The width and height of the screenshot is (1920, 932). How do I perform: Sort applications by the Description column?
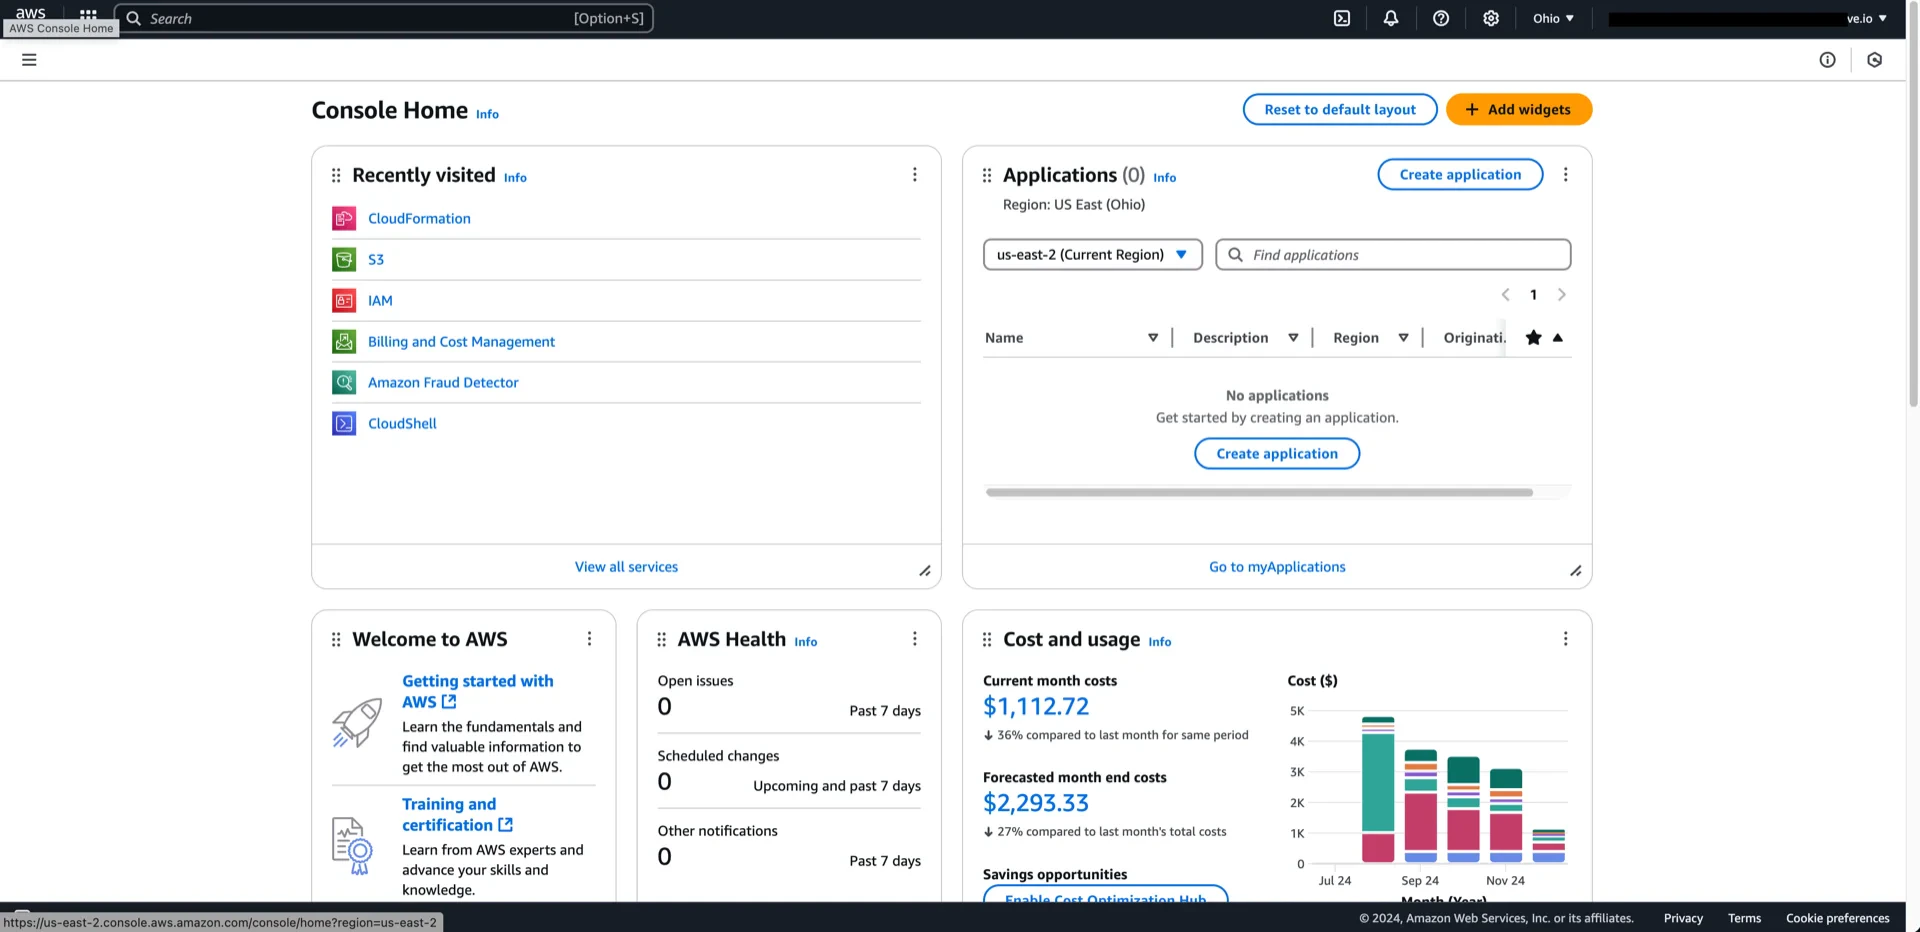coord(1293,338)
